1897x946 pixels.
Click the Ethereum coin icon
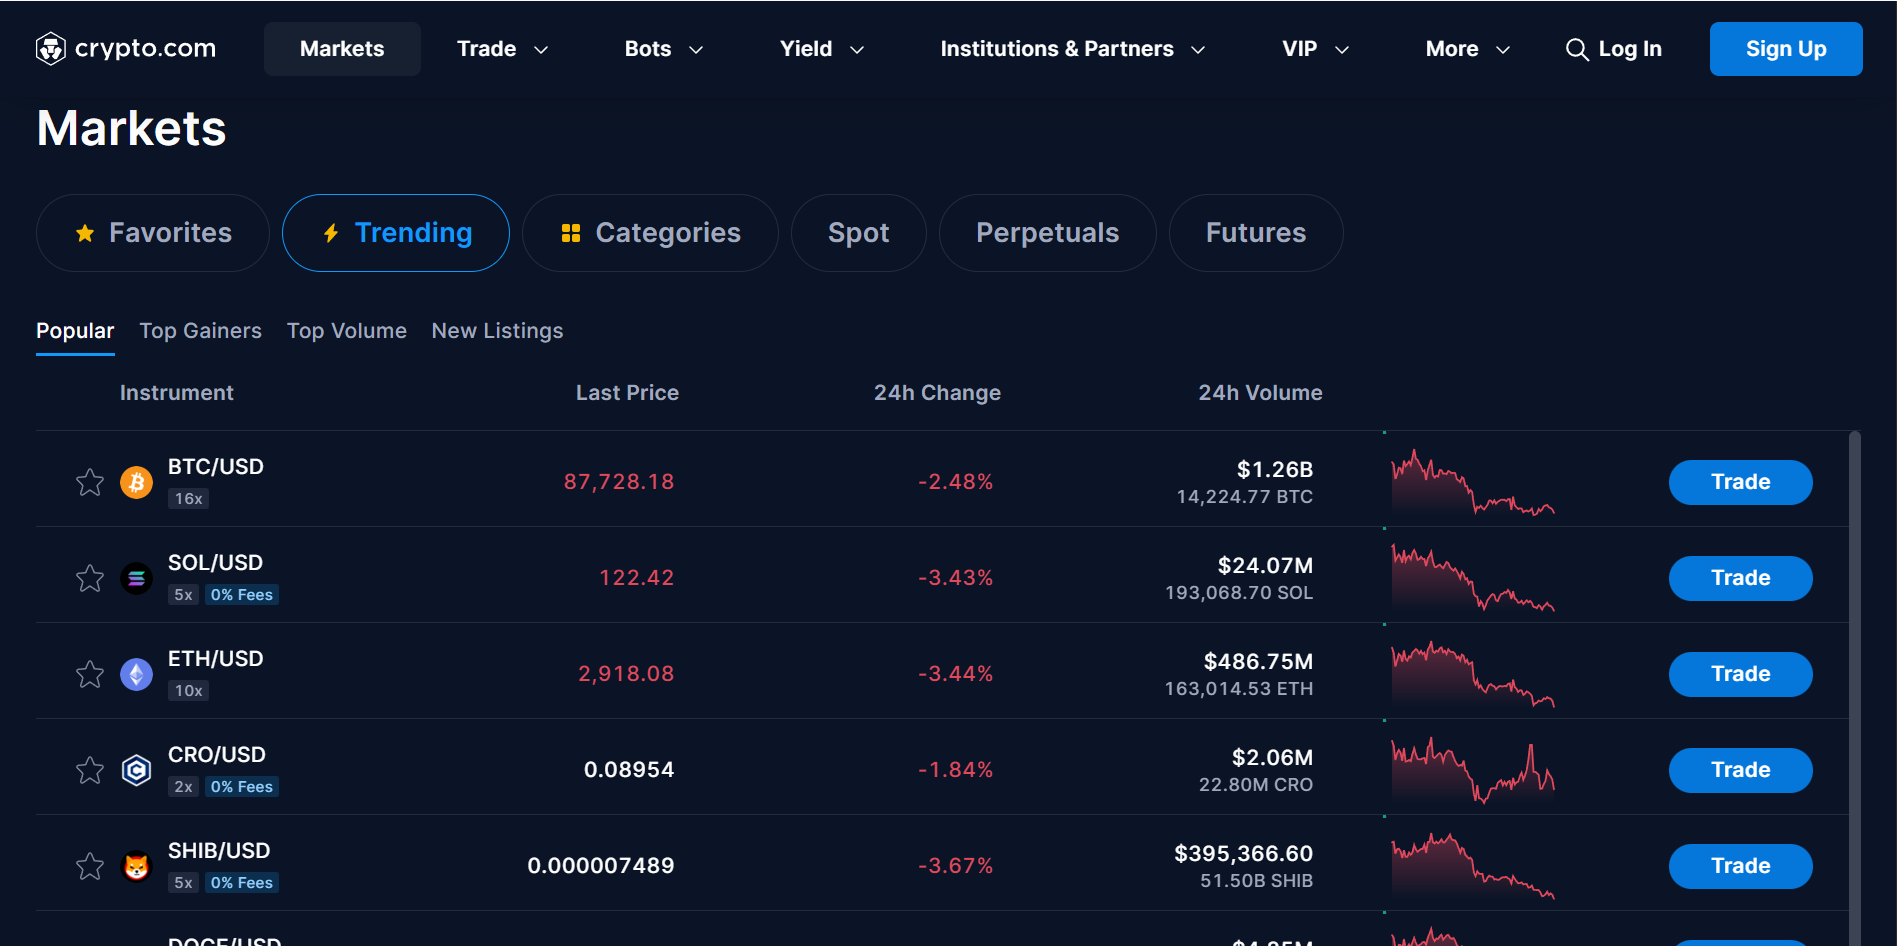click(137, 674)
